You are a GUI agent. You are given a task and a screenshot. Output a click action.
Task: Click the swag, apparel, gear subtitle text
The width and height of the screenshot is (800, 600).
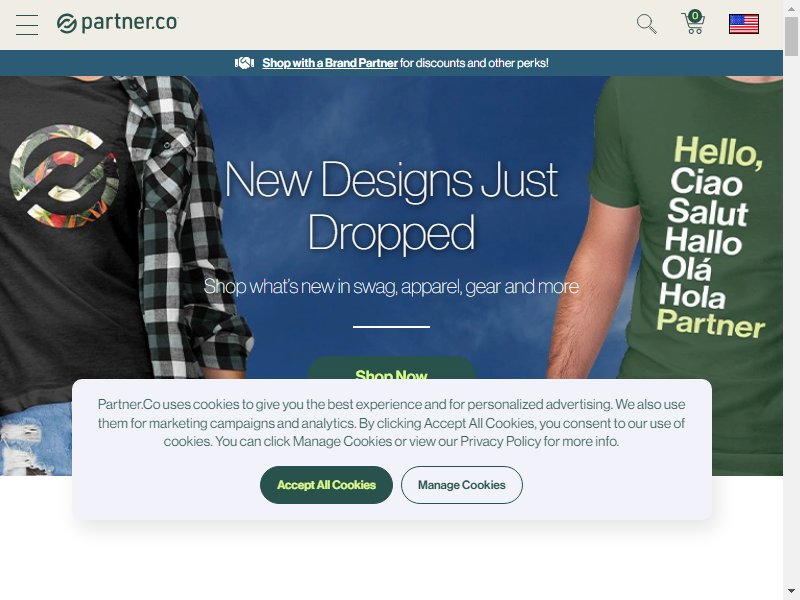click(x=391, y=286)
